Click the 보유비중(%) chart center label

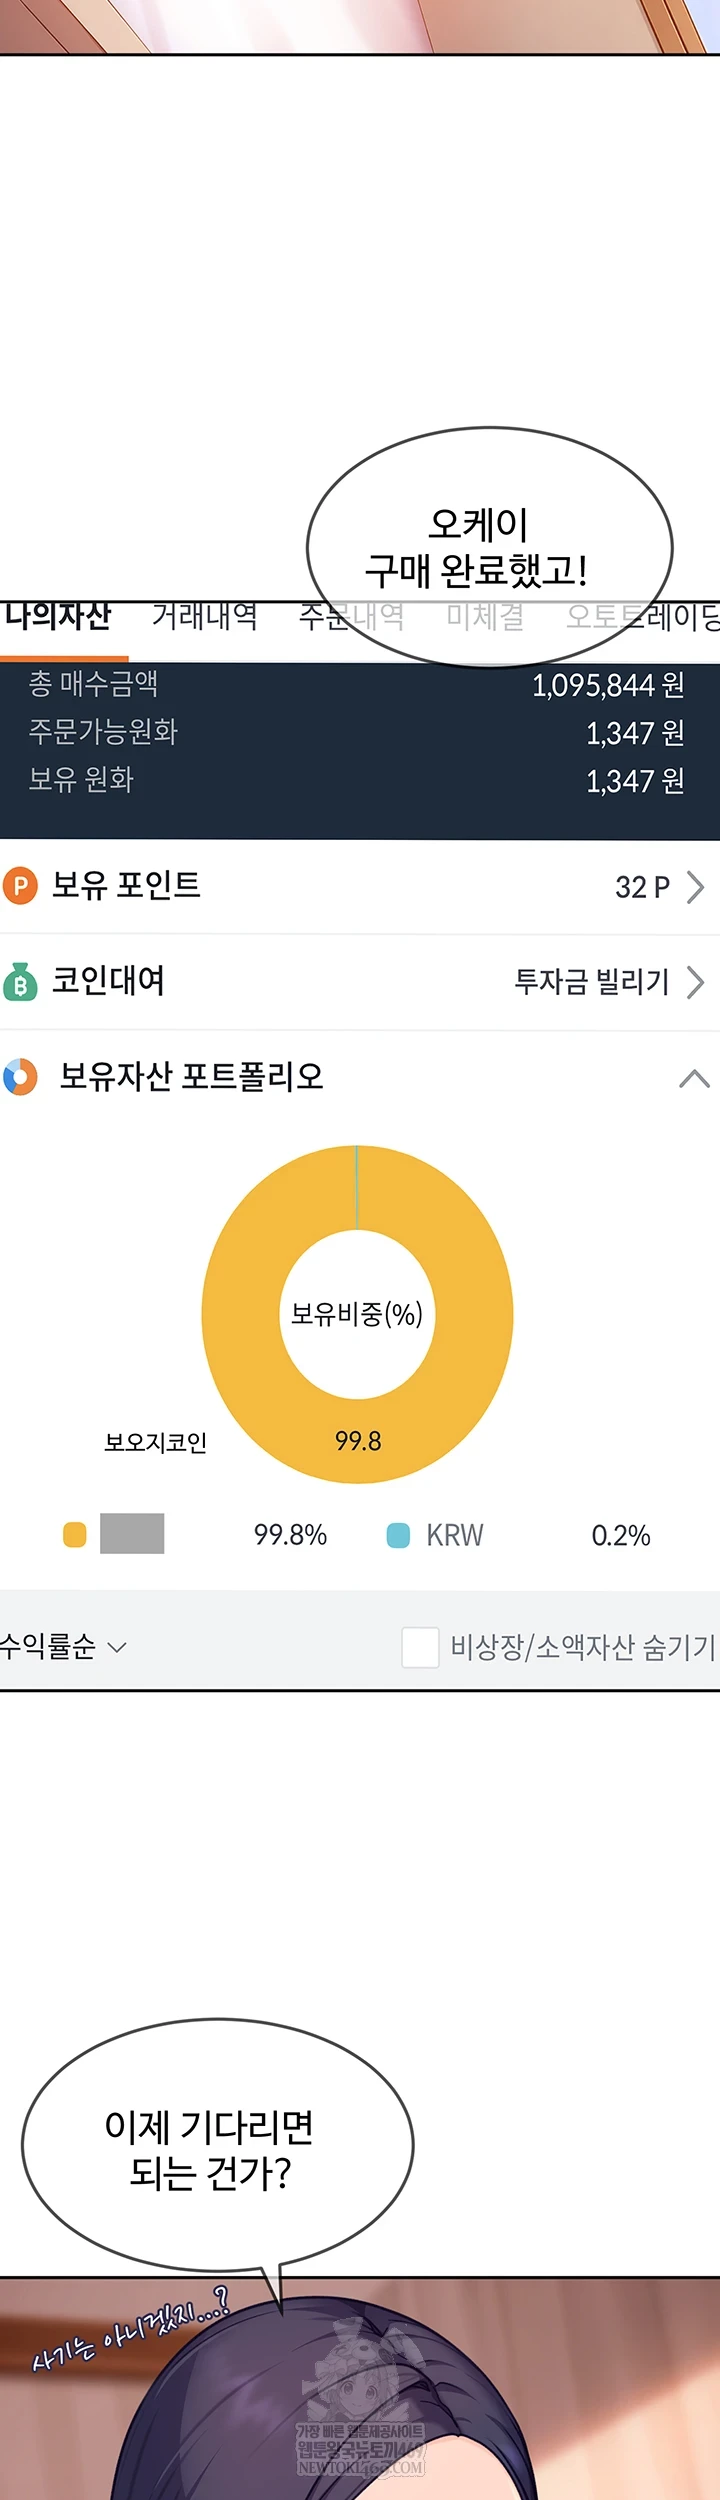(357, 1314)
